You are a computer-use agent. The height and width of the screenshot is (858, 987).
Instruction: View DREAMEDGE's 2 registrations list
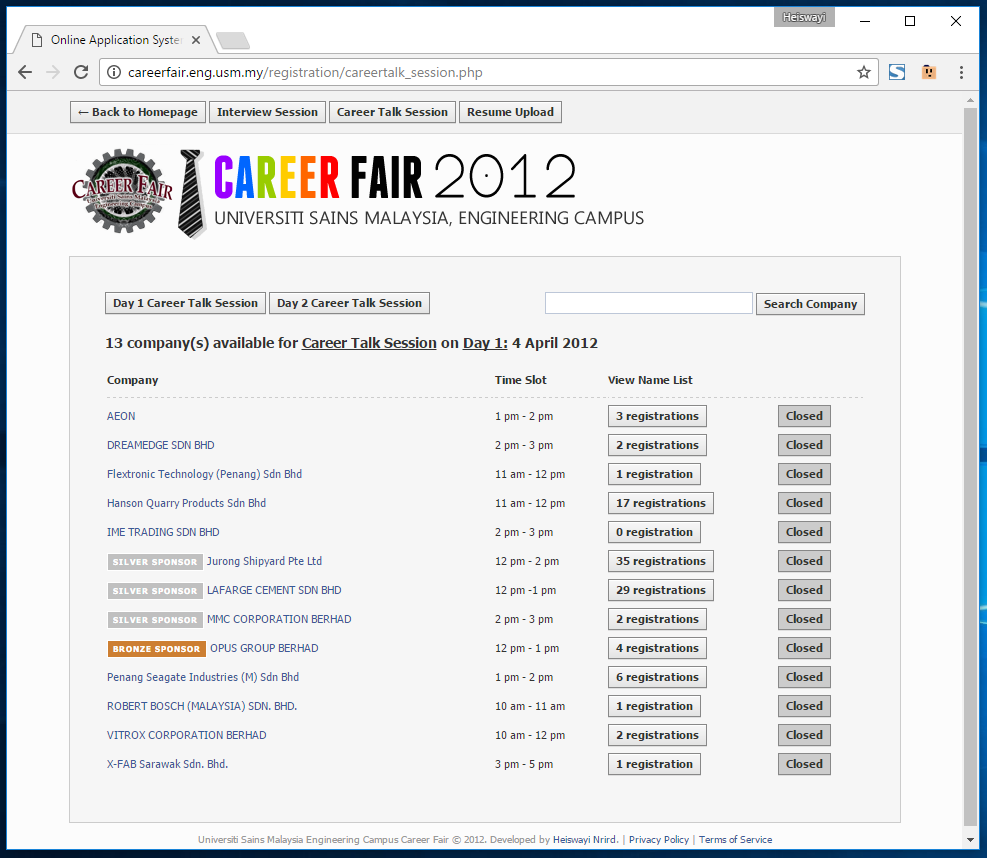click(x=657, y=445)
